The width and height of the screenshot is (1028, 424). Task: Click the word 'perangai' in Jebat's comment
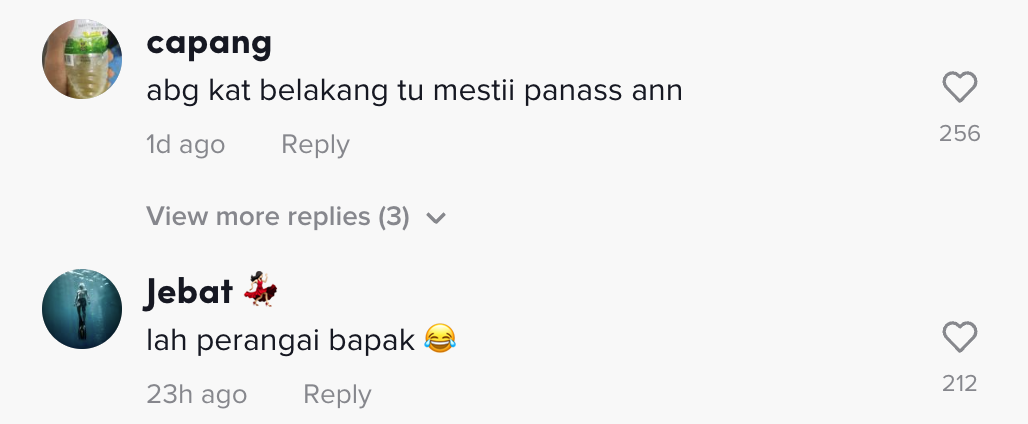251,341
